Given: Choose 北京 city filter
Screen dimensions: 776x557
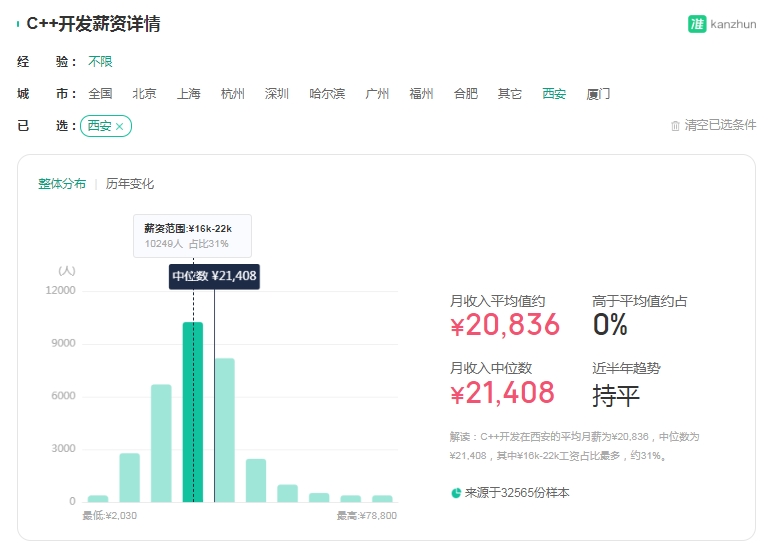Looking at the screenshot, I should tap(144, 94).
